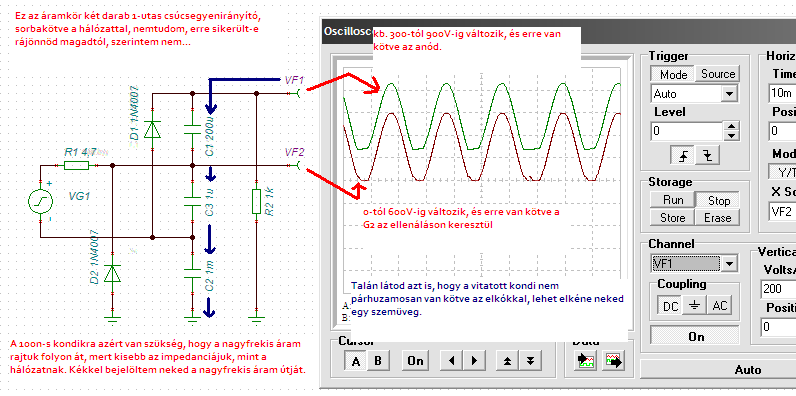
Task: Switch to trigger Mode tab
Action: pyautogui.click(x=673, y=74)
